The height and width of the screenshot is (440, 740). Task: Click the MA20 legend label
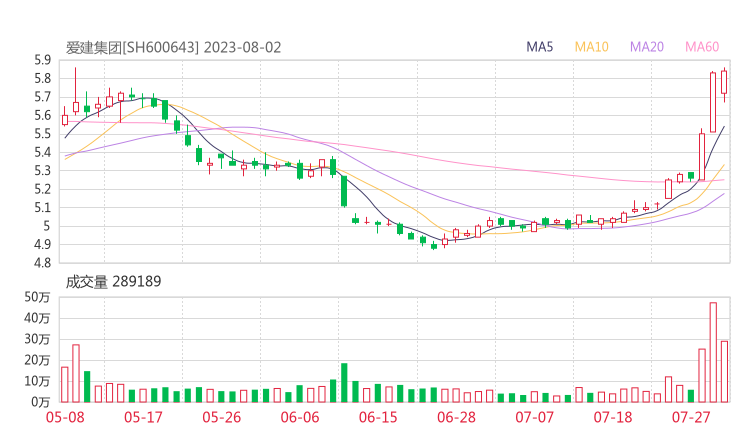647,47
